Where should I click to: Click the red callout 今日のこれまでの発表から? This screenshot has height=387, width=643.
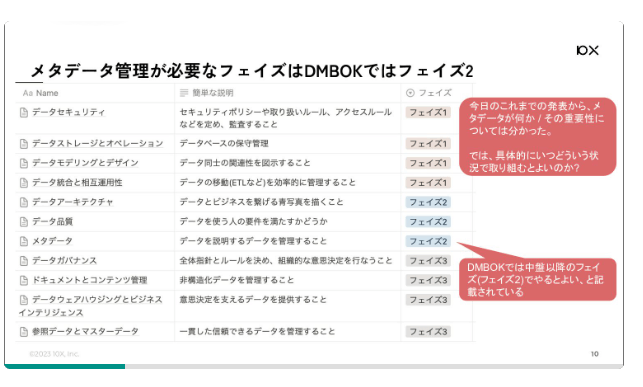point(538,137)
